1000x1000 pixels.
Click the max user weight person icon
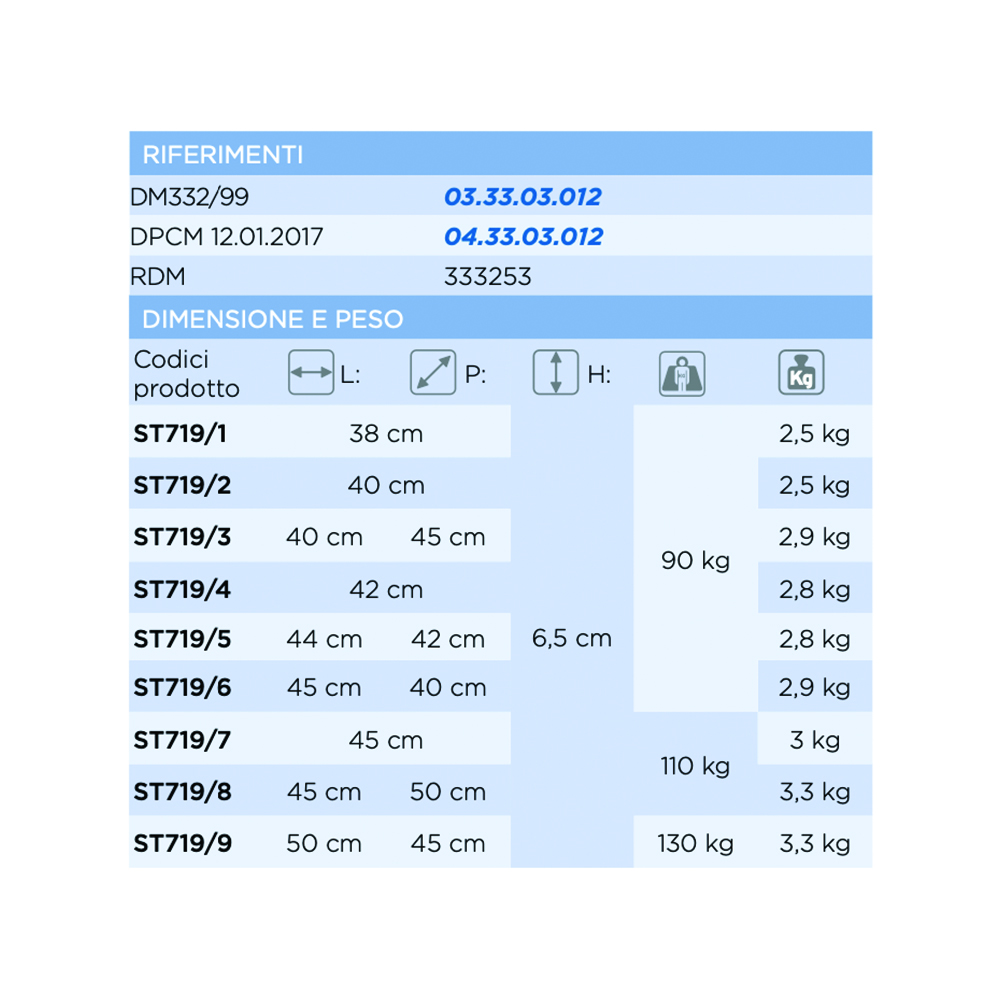(682, 374)
